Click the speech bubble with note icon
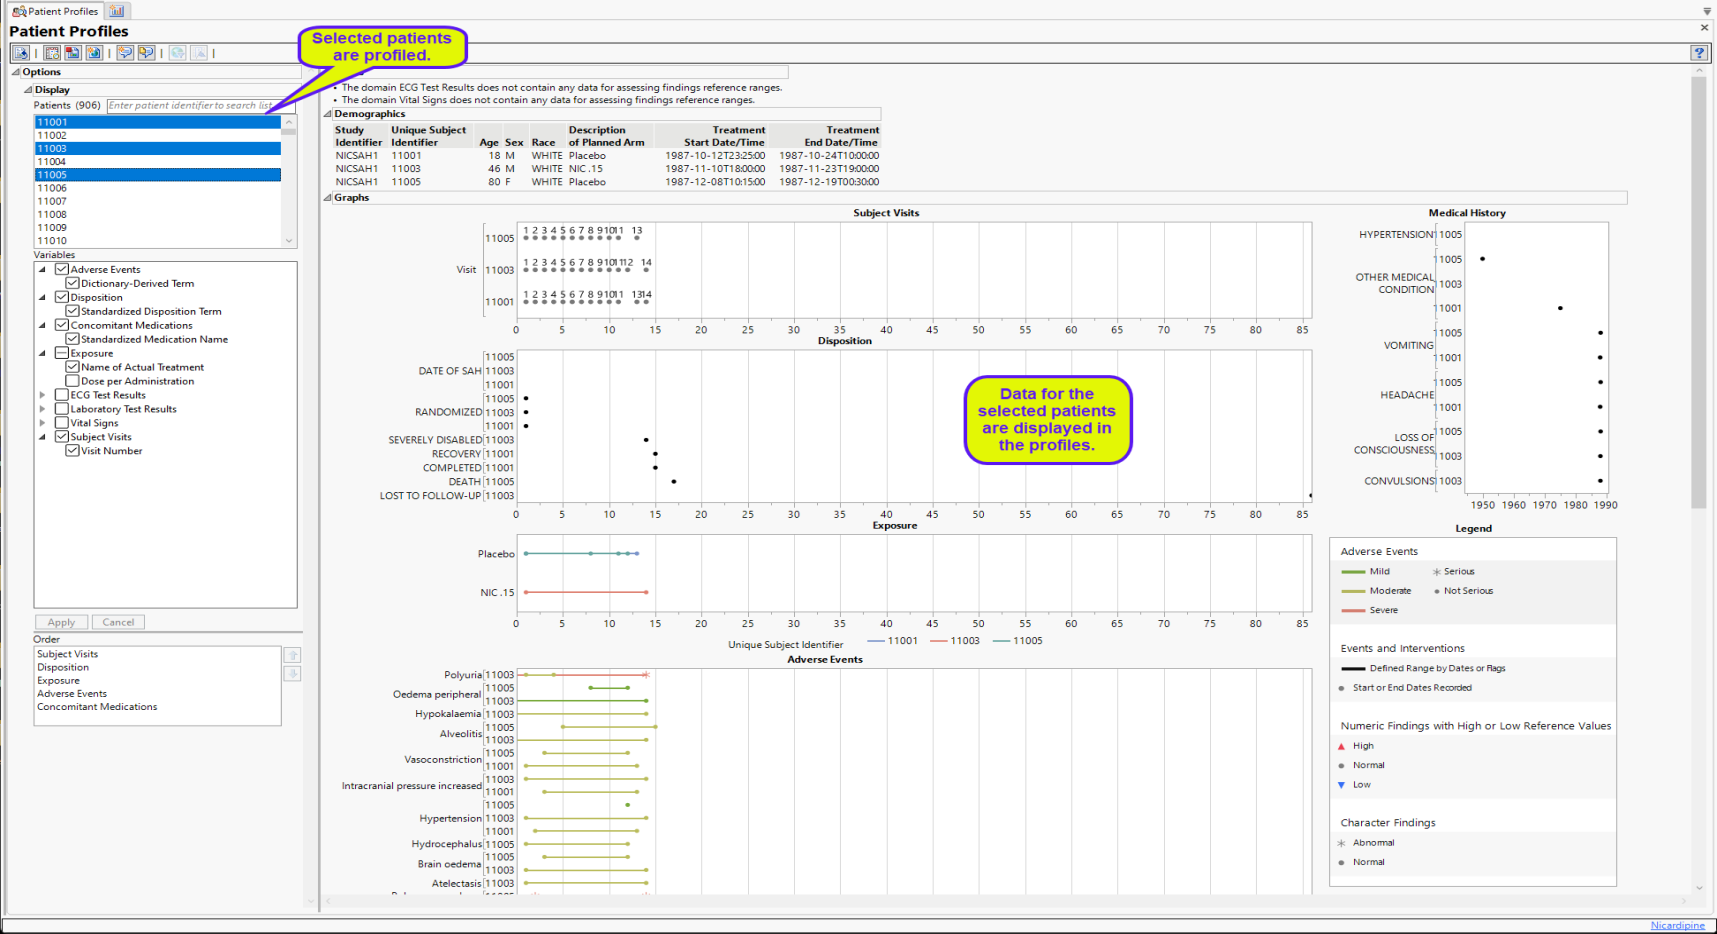Image resolution: width=1717 pixels, height=934 pixels. (147, 53)
